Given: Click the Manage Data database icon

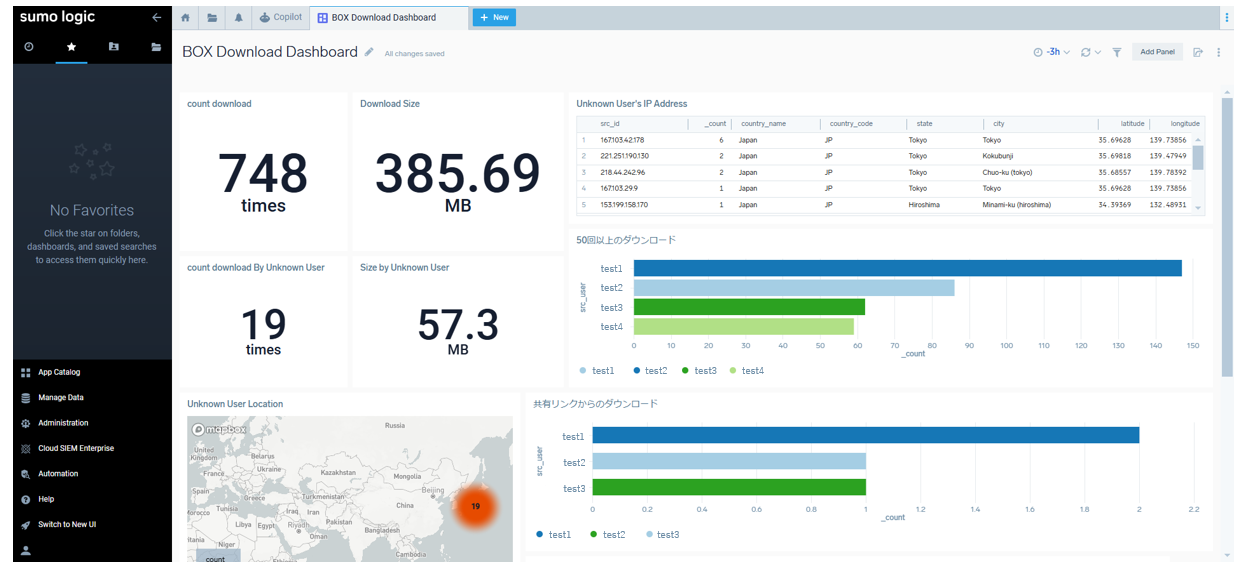Looking at the screenshot, I should click(x=26, y=398).
